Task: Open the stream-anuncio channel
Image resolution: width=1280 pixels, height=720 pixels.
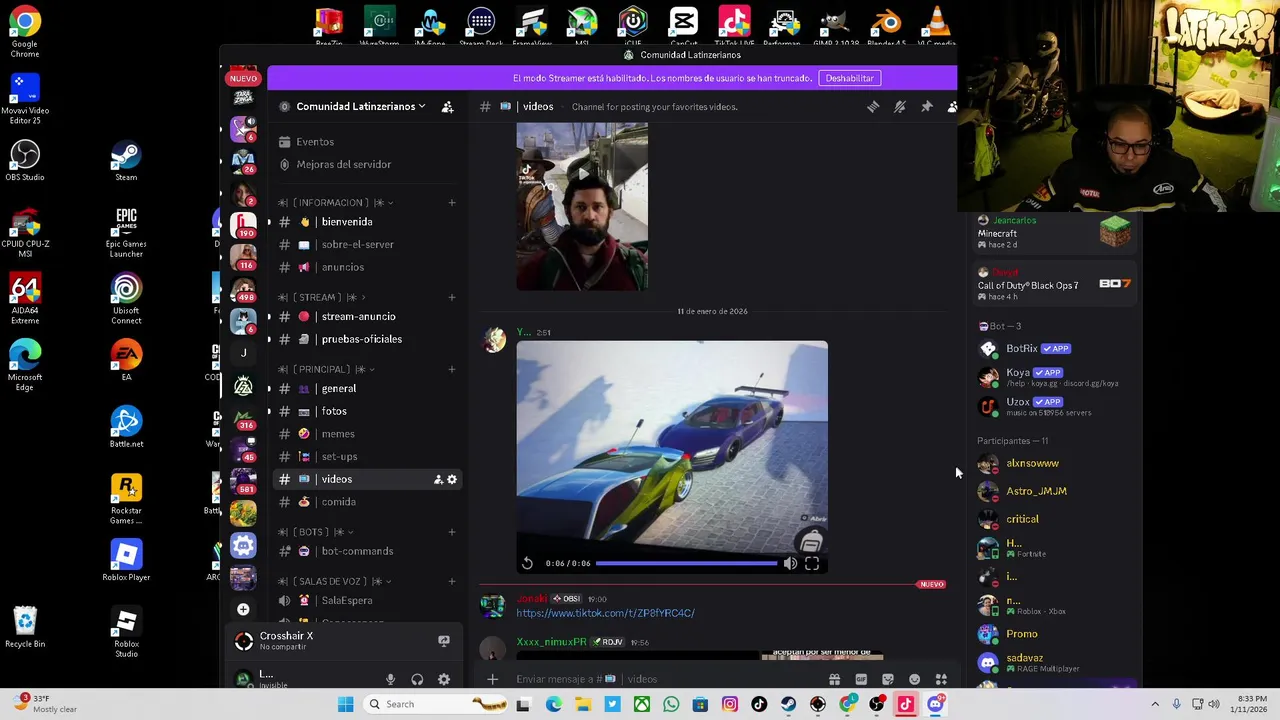Action: (x=367, y=317)
